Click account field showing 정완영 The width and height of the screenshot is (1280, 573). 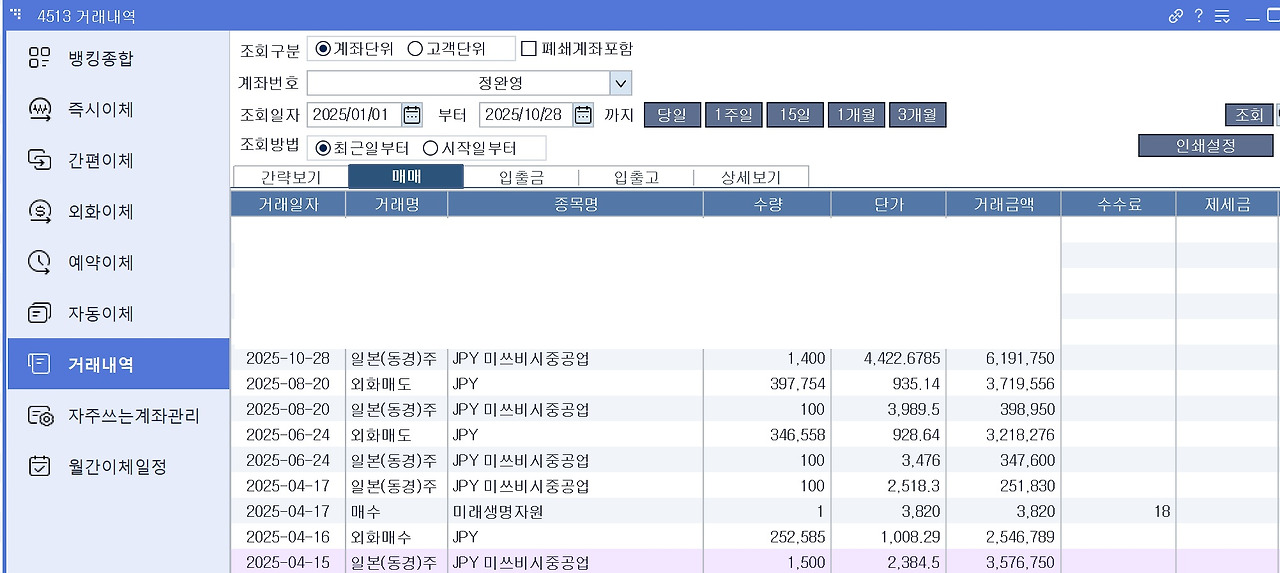(x=459, y=82)
